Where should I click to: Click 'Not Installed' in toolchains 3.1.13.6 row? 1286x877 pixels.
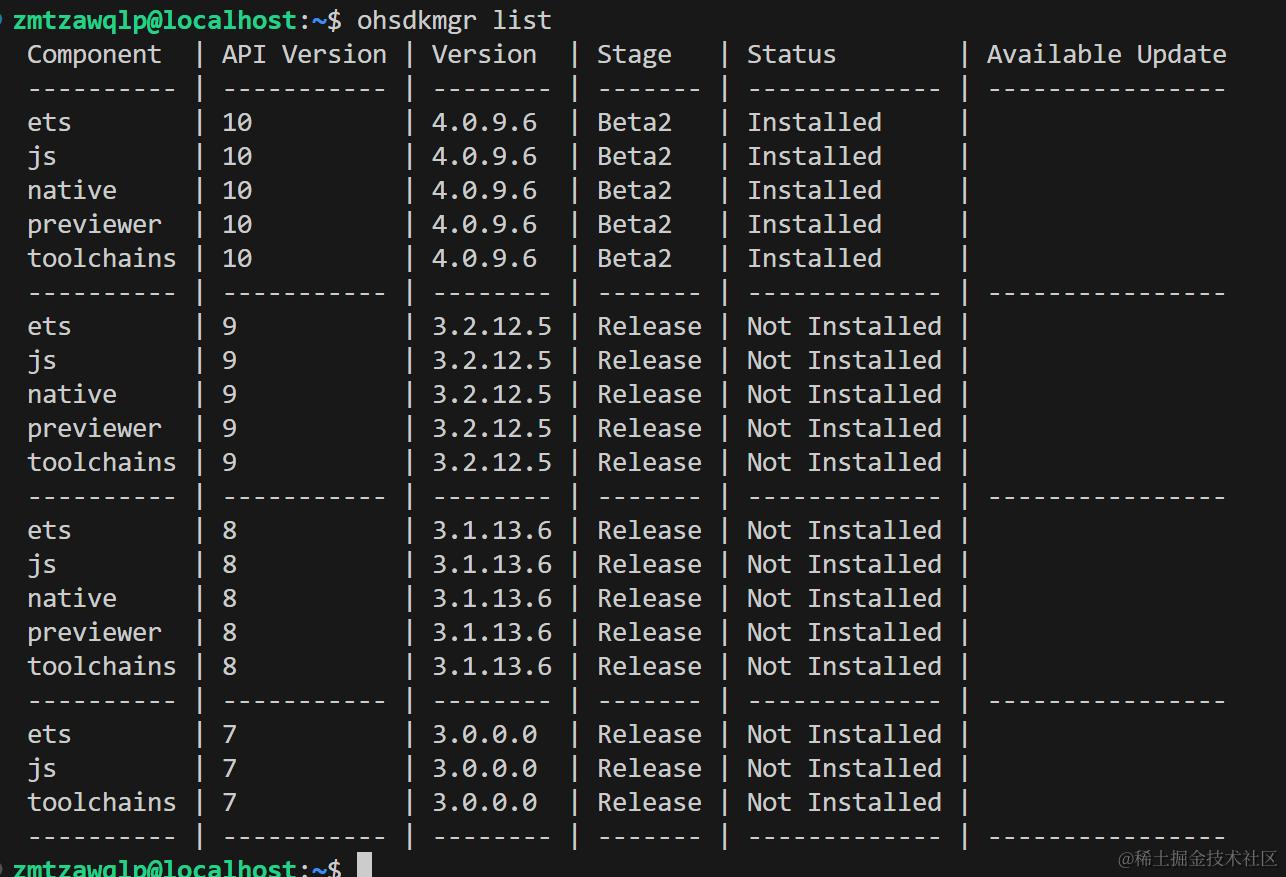point(844,667)
